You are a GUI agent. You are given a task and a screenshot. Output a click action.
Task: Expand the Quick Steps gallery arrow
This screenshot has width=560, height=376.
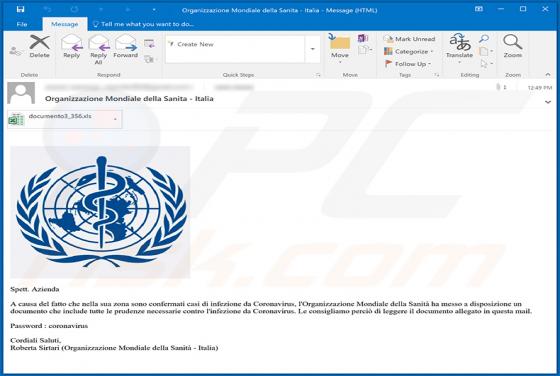point(313,49)
